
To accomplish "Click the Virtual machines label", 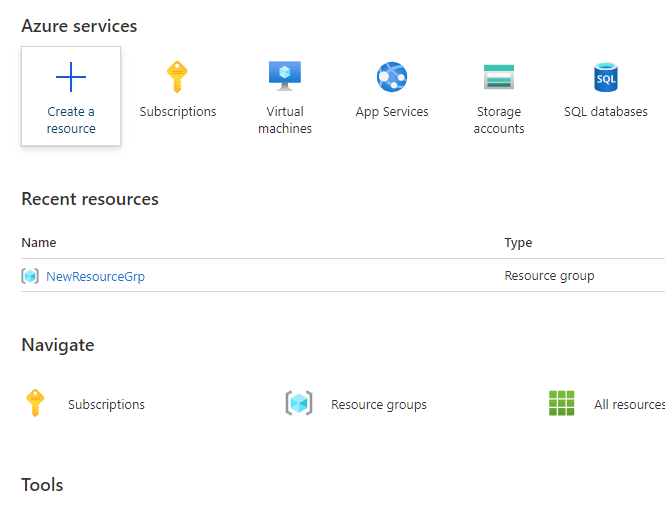I will click(285, 120).
